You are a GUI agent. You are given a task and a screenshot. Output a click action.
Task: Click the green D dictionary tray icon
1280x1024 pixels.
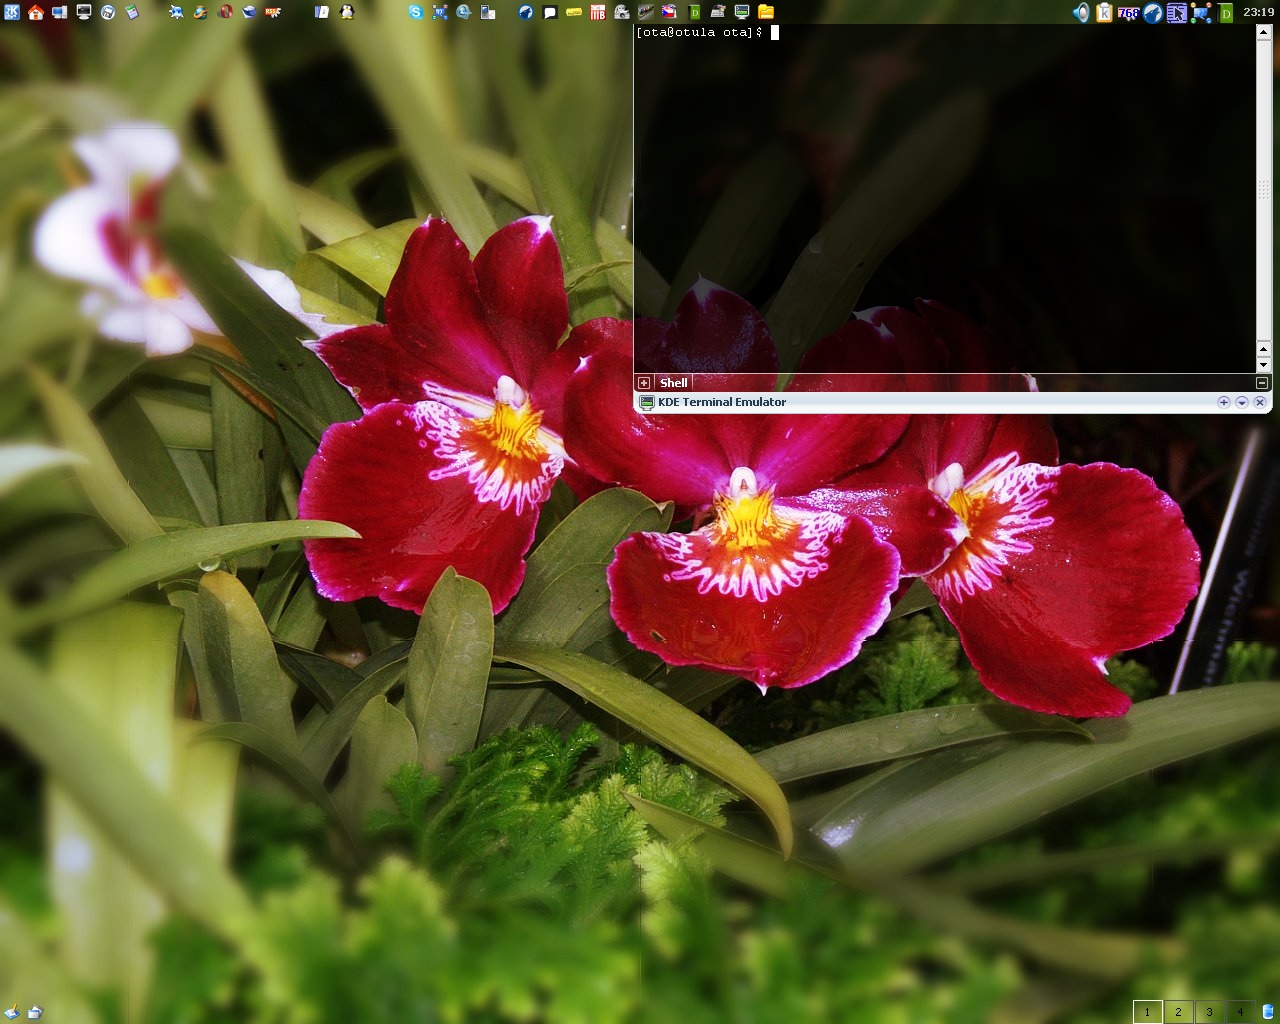pyautogui.click(x=1225, y=13)
